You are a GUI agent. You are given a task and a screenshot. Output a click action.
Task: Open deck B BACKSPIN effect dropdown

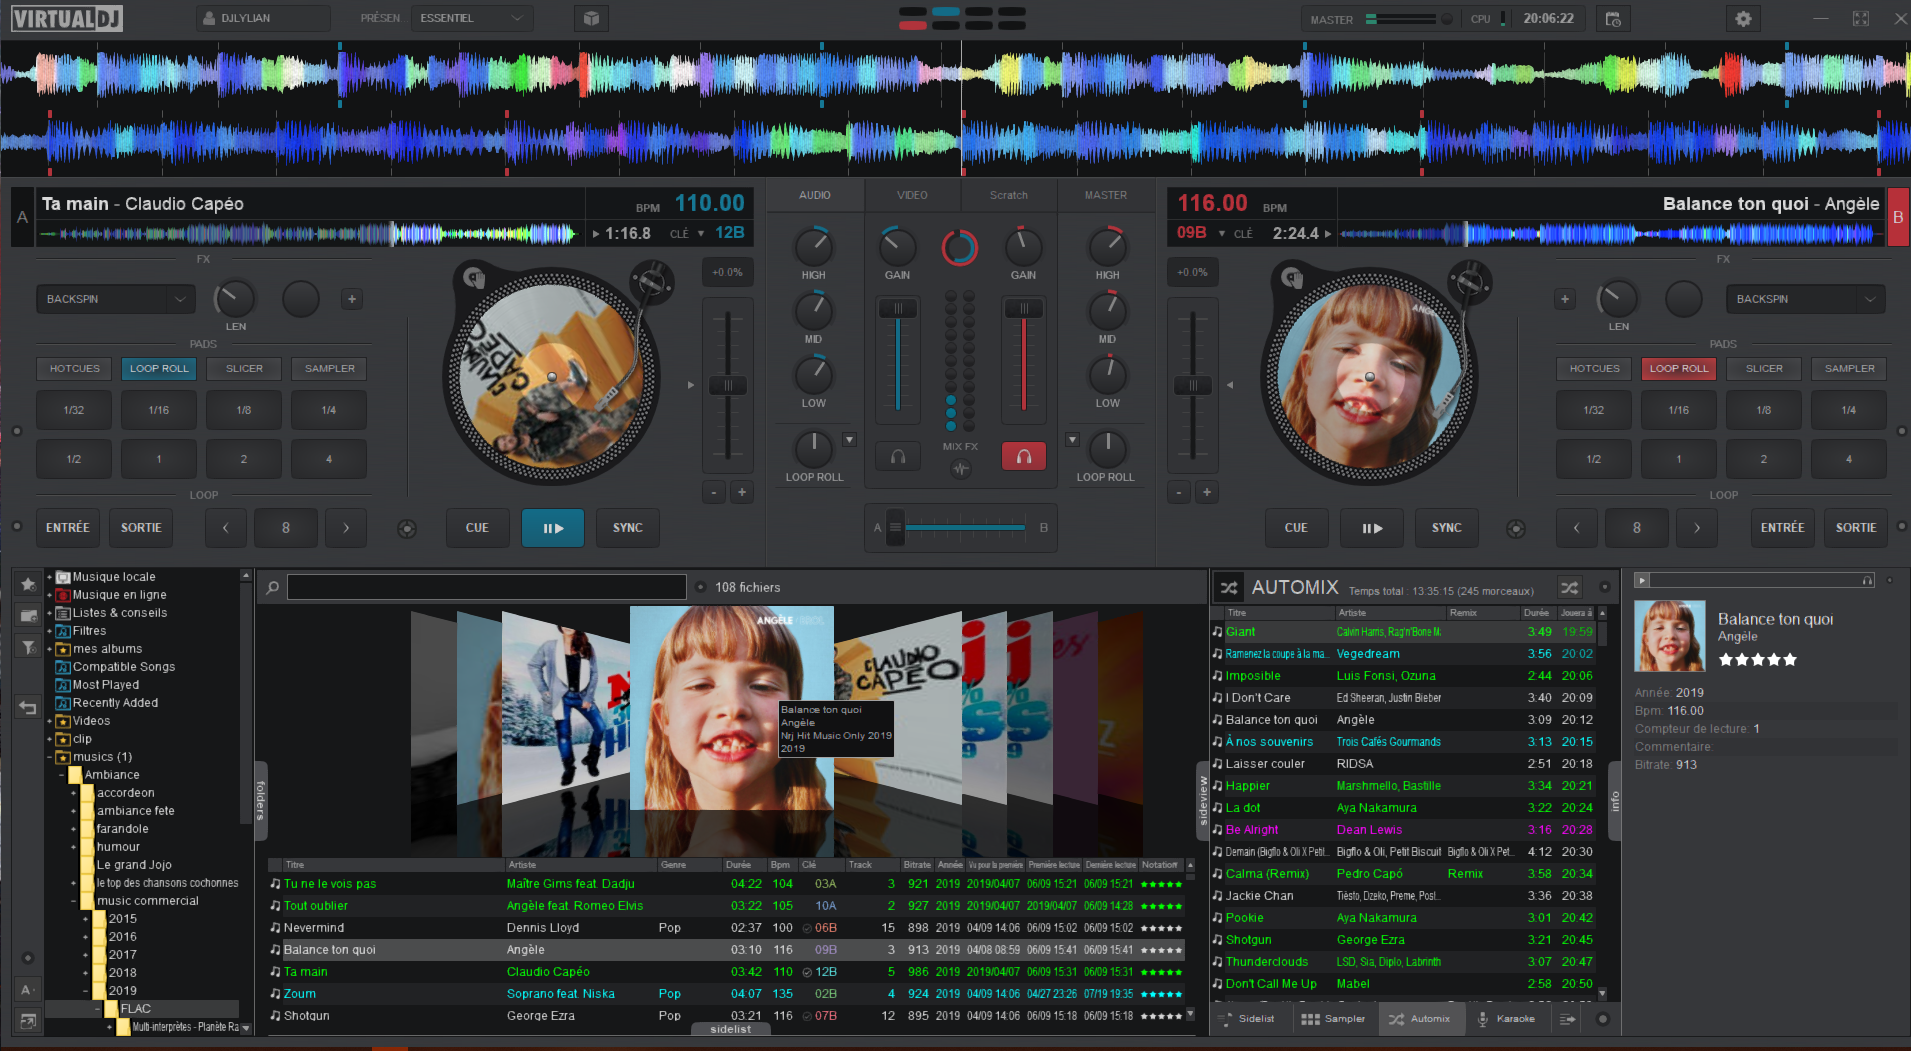pos(1805,299)
